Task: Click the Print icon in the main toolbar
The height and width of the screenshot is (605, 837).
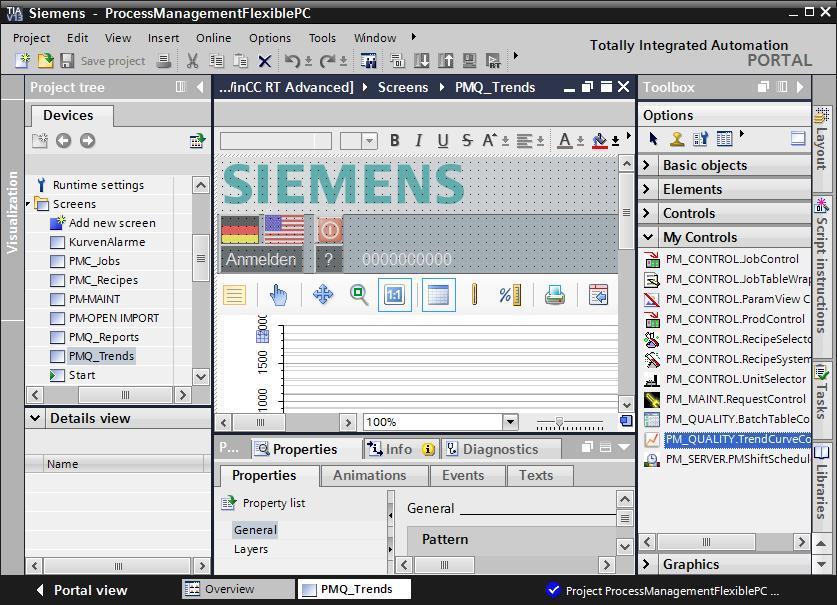Action: coord(164,61)
